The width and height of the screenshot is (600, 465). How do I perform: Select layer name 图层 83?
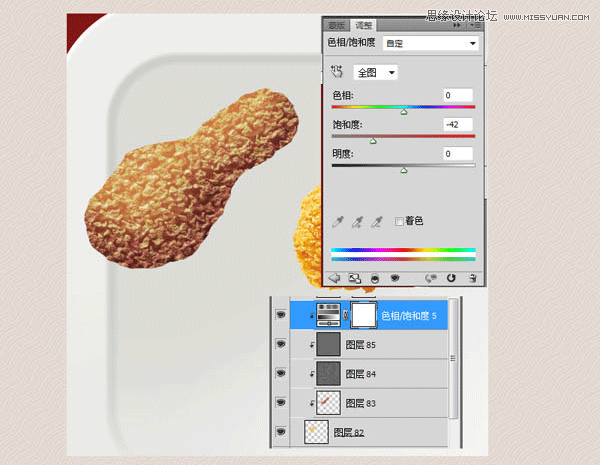click(x=360, y=403)
